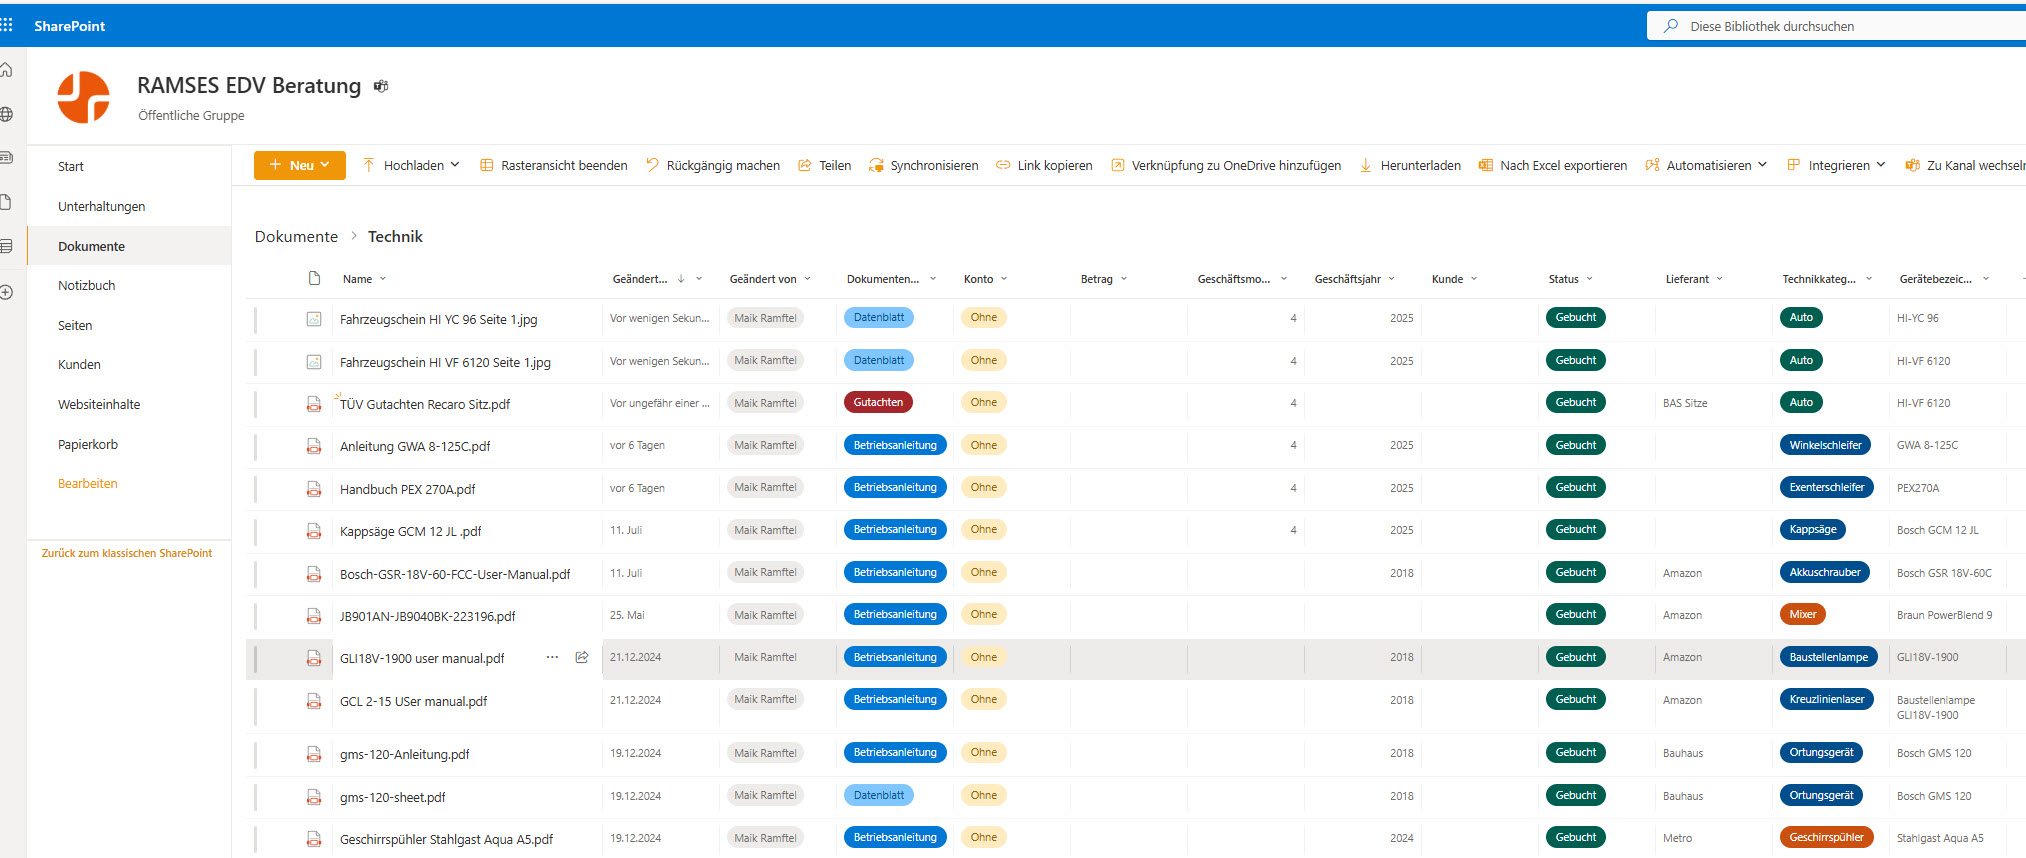The height and width of the screenshot is (858, 2026).
Task: Open Notizbuch in the left navigation
Action: tap(87, 285)
